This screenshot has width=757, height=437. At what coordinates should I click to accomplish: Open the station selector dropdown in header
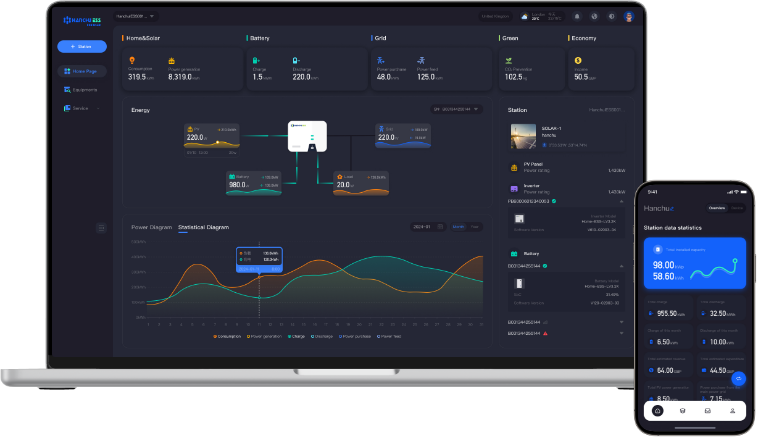coord(136,17)
